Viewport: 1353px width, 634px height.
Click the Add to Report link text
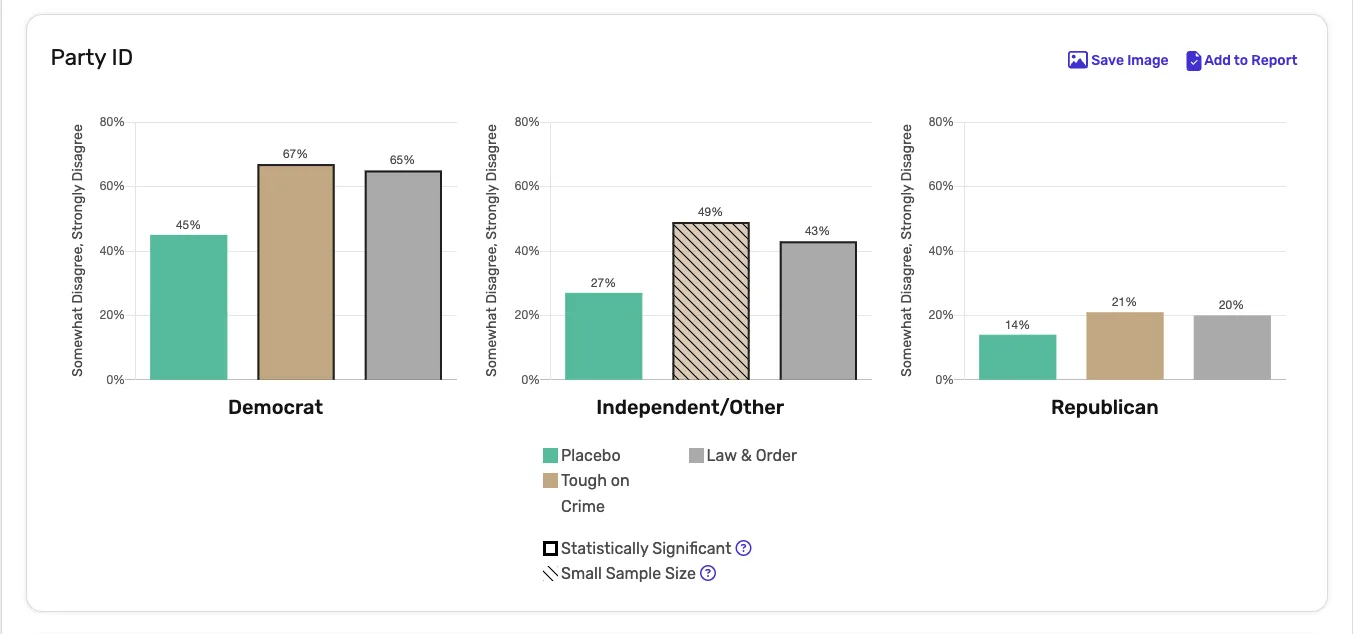pyautogui.click(x=1250, y=60)
